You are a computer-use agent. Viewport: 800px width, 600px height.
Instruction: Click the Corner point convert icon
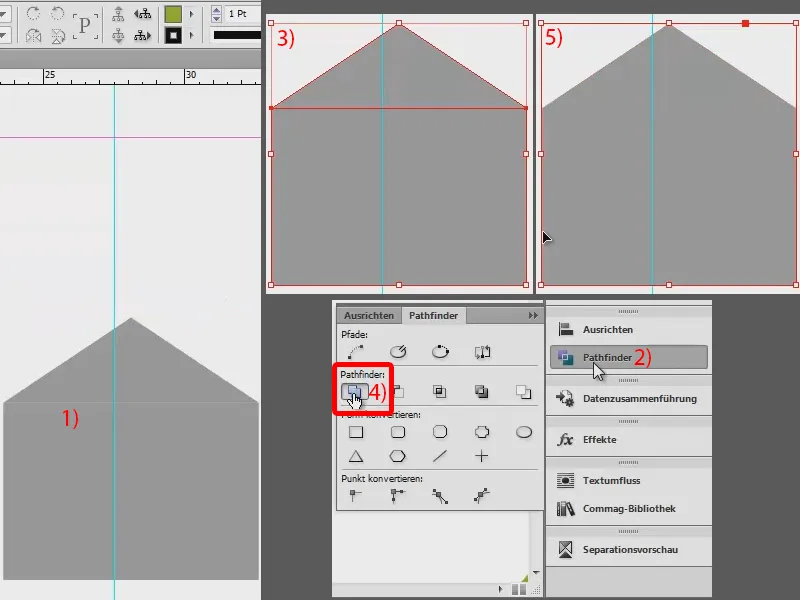(397, 495)
